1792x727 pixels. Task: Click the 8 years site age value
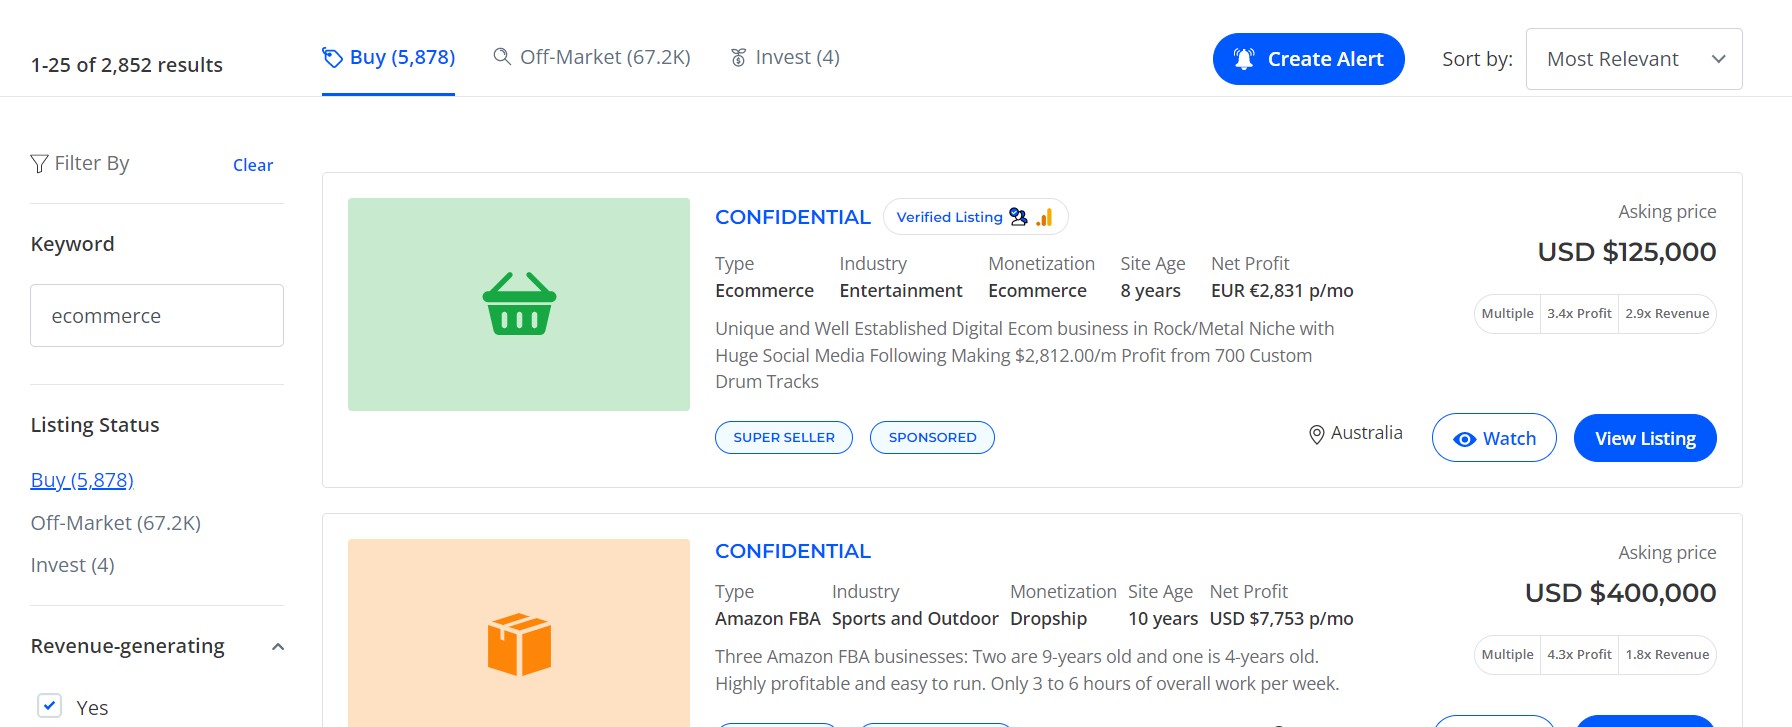[x=1150, y=291]
